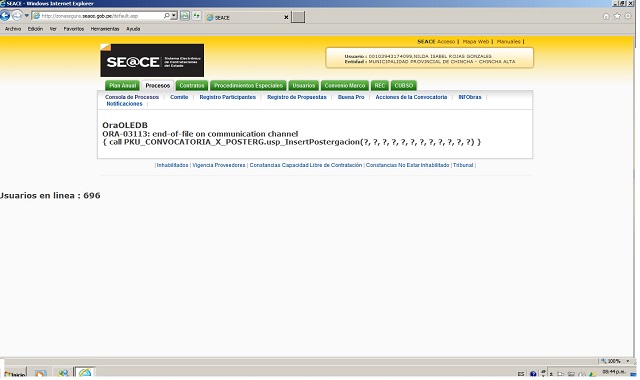Open the Mapa Web link
Image resolution: width=640 pixels, height=380 pixels.
point(476,42)
